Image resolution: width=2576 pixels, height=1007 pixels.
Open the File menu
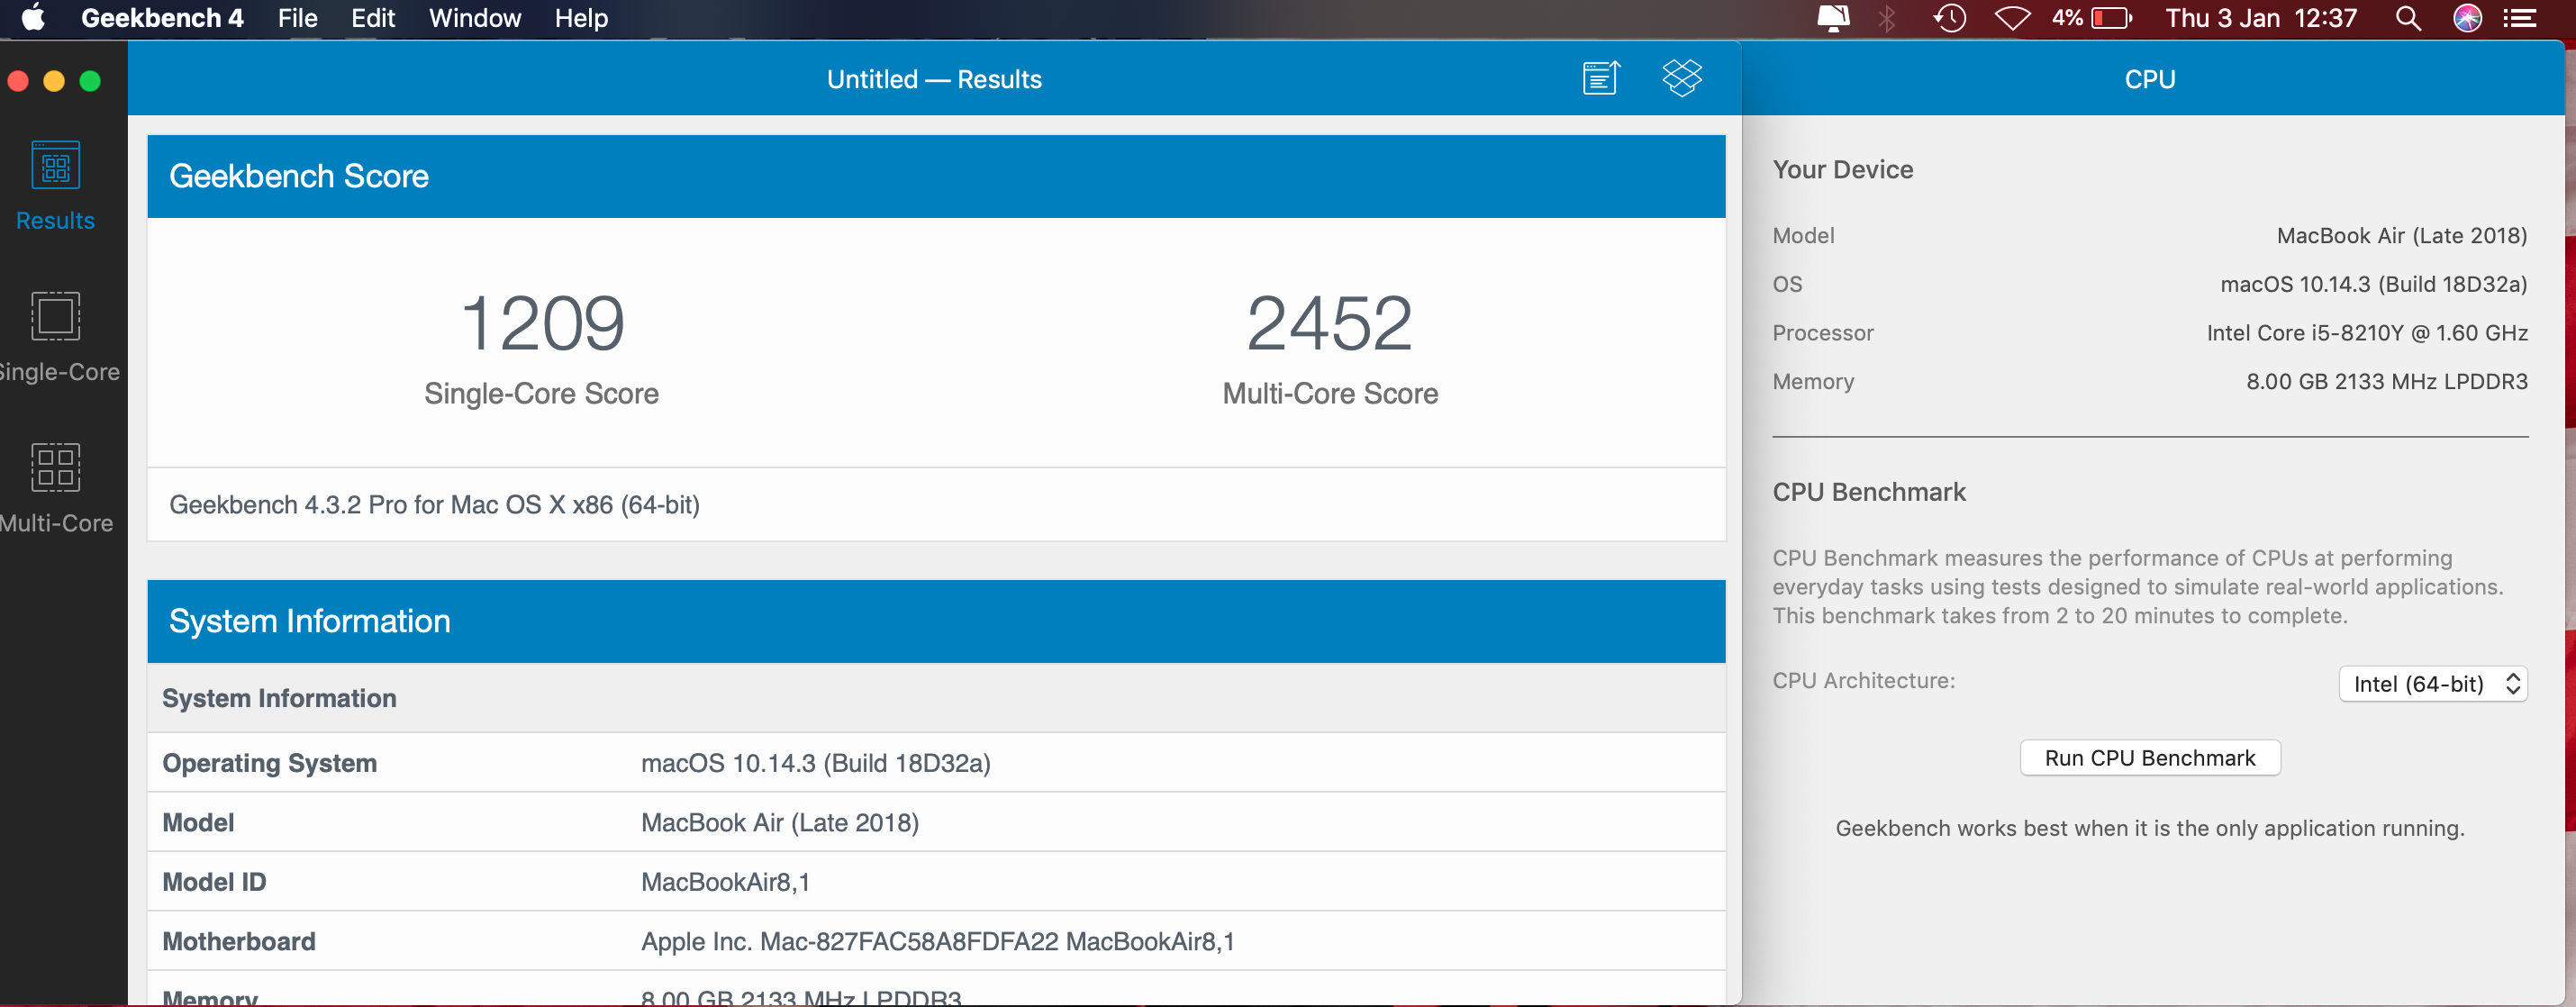pyautogui.click(x=297, y=18)
